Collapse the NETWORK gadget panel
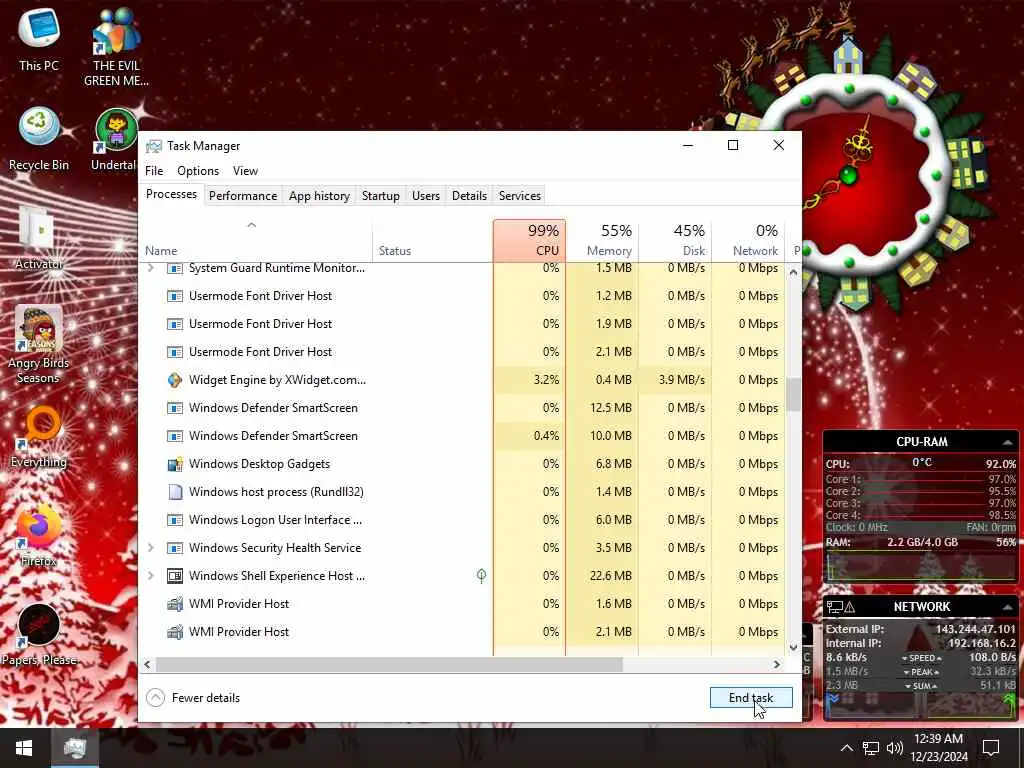 point(1008,607)
